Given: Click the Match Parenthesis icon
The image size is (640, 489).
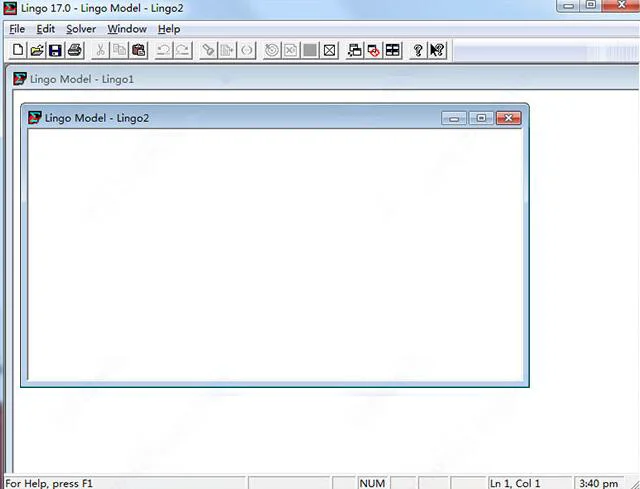Looking at the screenshot, I should coord(246,50).
